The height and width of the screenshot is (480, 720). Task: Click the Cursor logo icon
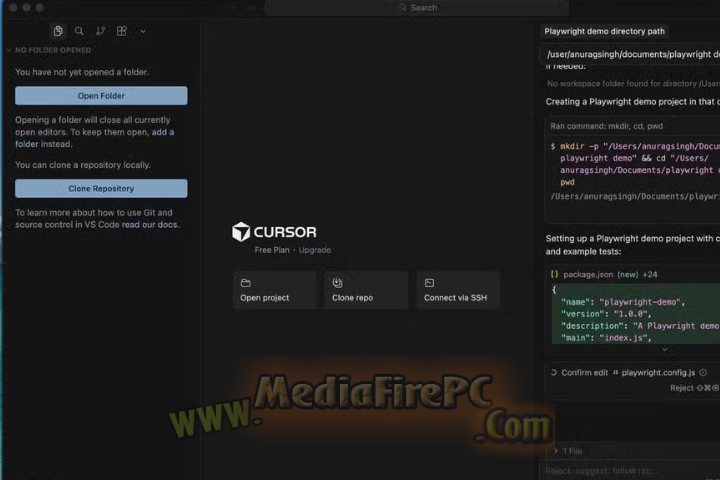tap(241, 232)
